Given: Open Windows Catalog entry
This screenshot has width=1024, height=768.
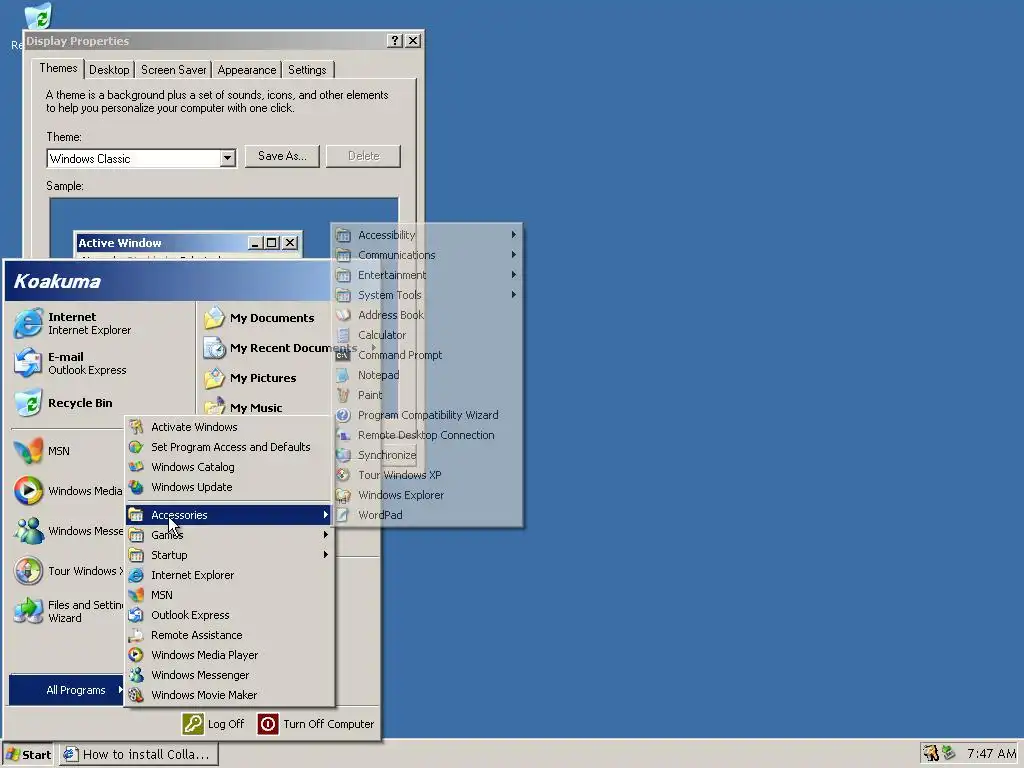Looking at the screenshot, I should (x=229, y=467).
